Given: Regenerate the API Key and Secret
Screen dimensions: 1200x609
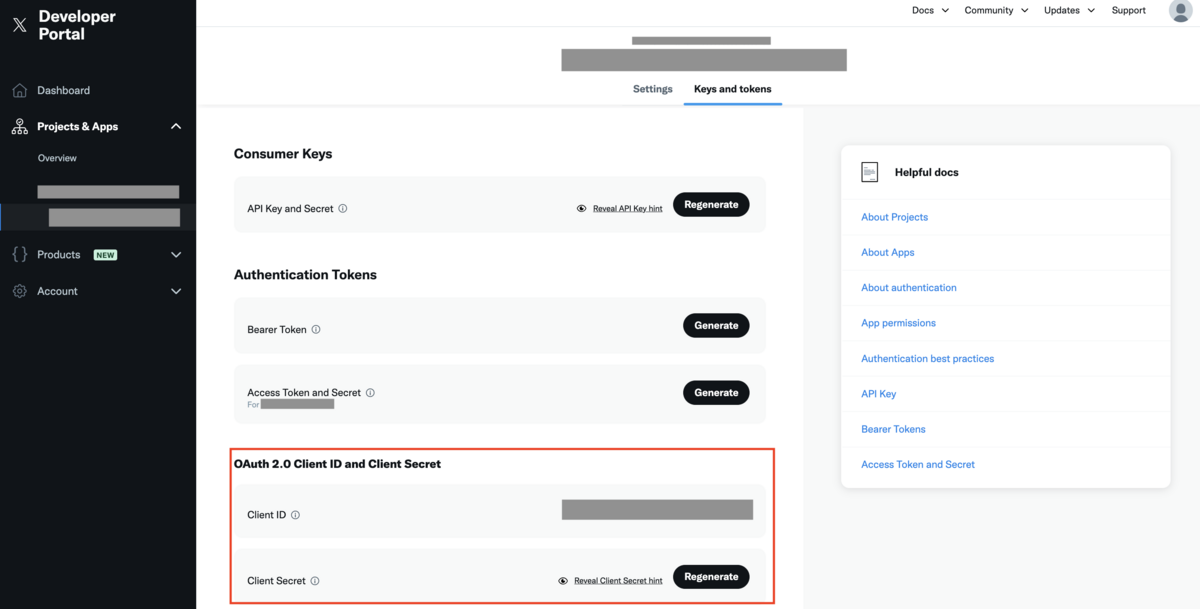Looking at the screenshot, I should pyautogui.click(x=711, y=204).
